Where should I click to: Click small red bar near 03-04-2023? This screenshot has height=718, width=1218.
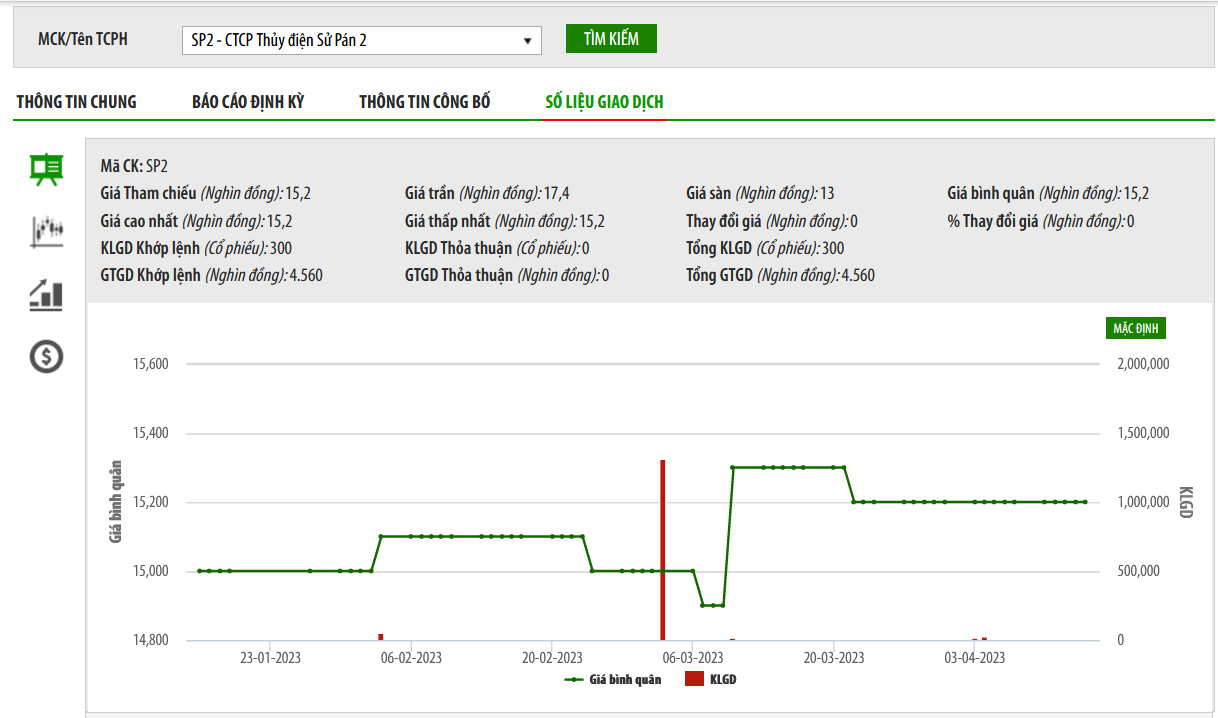984,638
